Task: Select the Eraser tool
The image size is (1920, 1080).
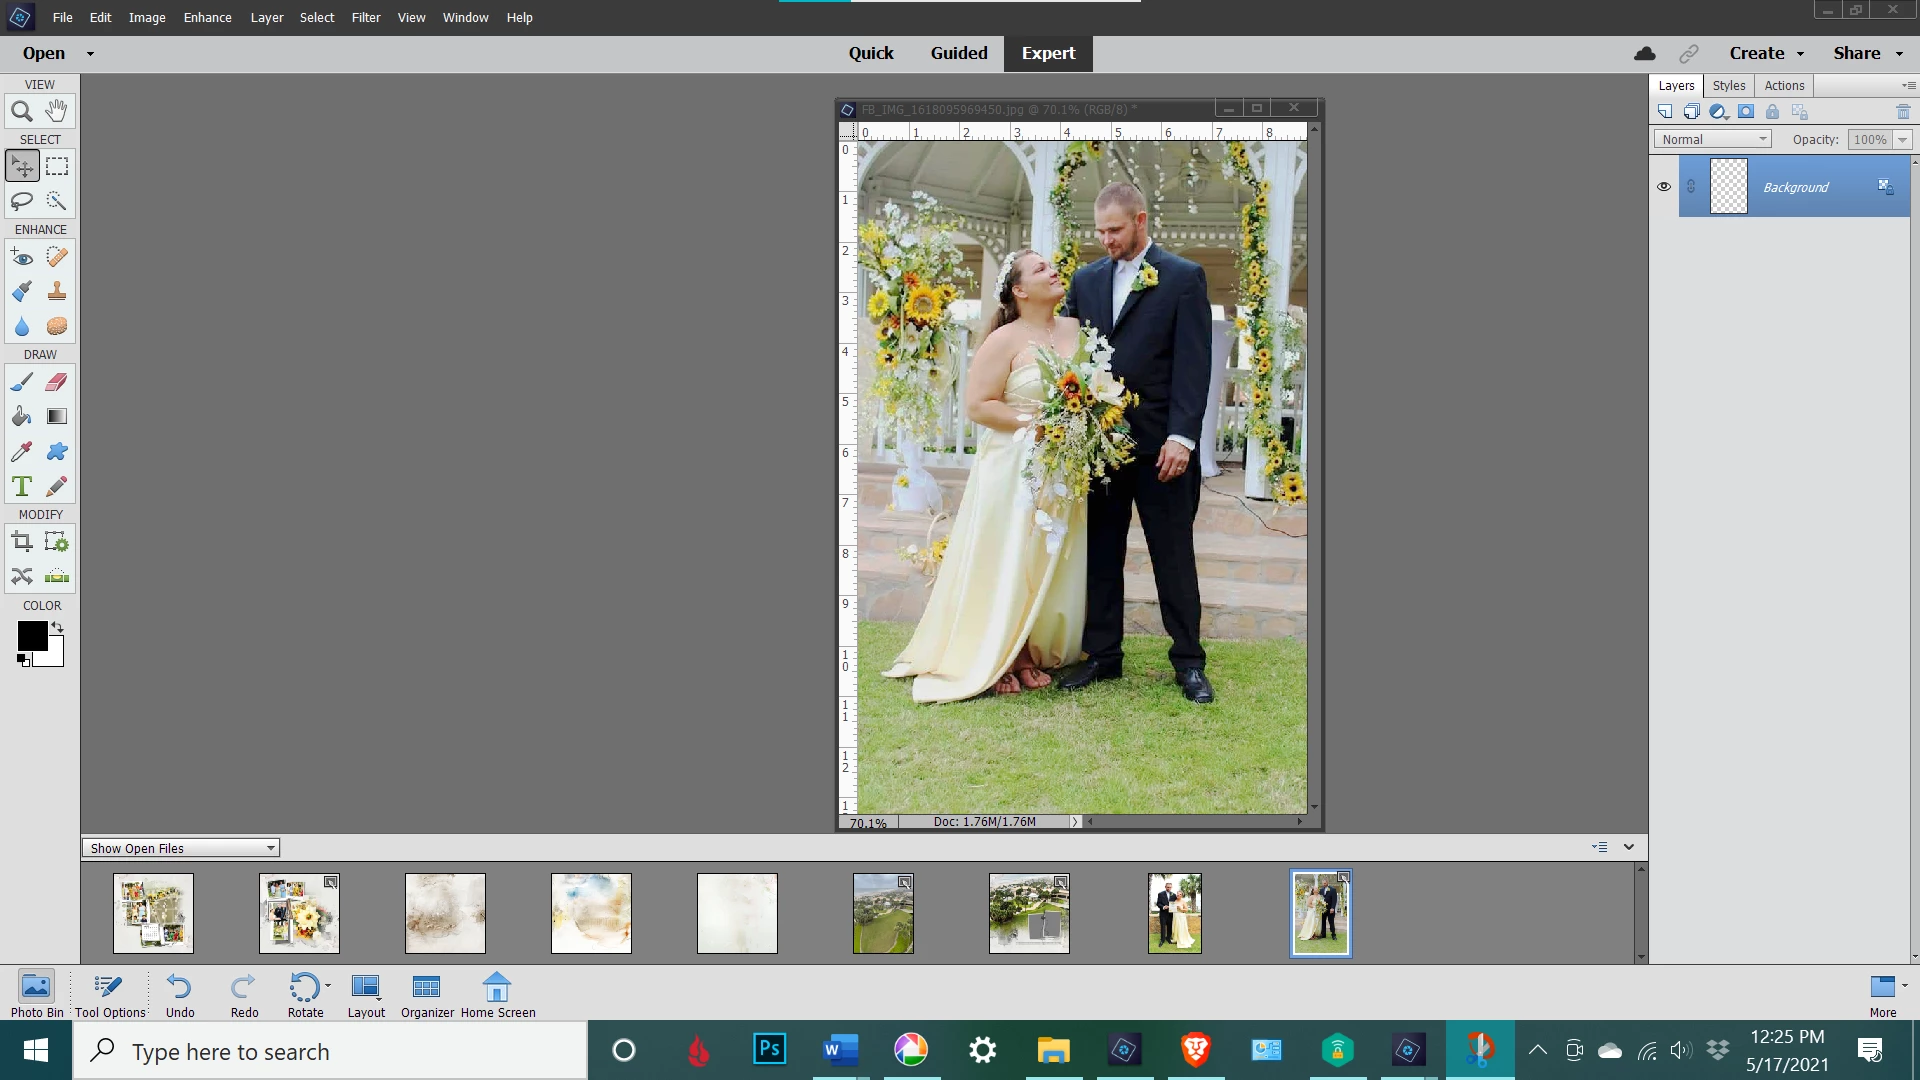Action: pyautogui.click(x=57, y=382)
